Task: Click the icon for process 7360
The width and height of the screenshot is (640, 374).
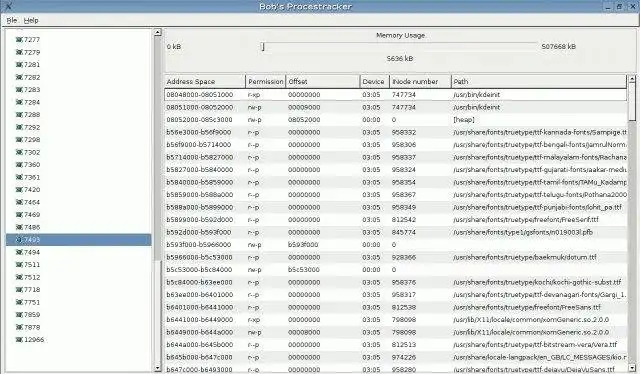Action: (x=19, y=165)
